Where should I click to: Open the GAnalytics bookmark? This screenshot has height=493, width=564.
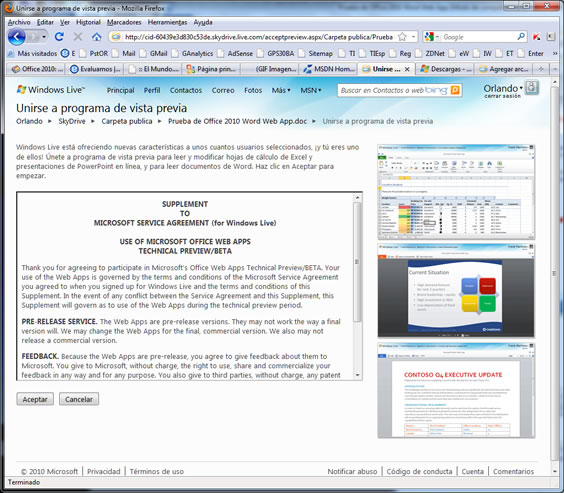193,53
